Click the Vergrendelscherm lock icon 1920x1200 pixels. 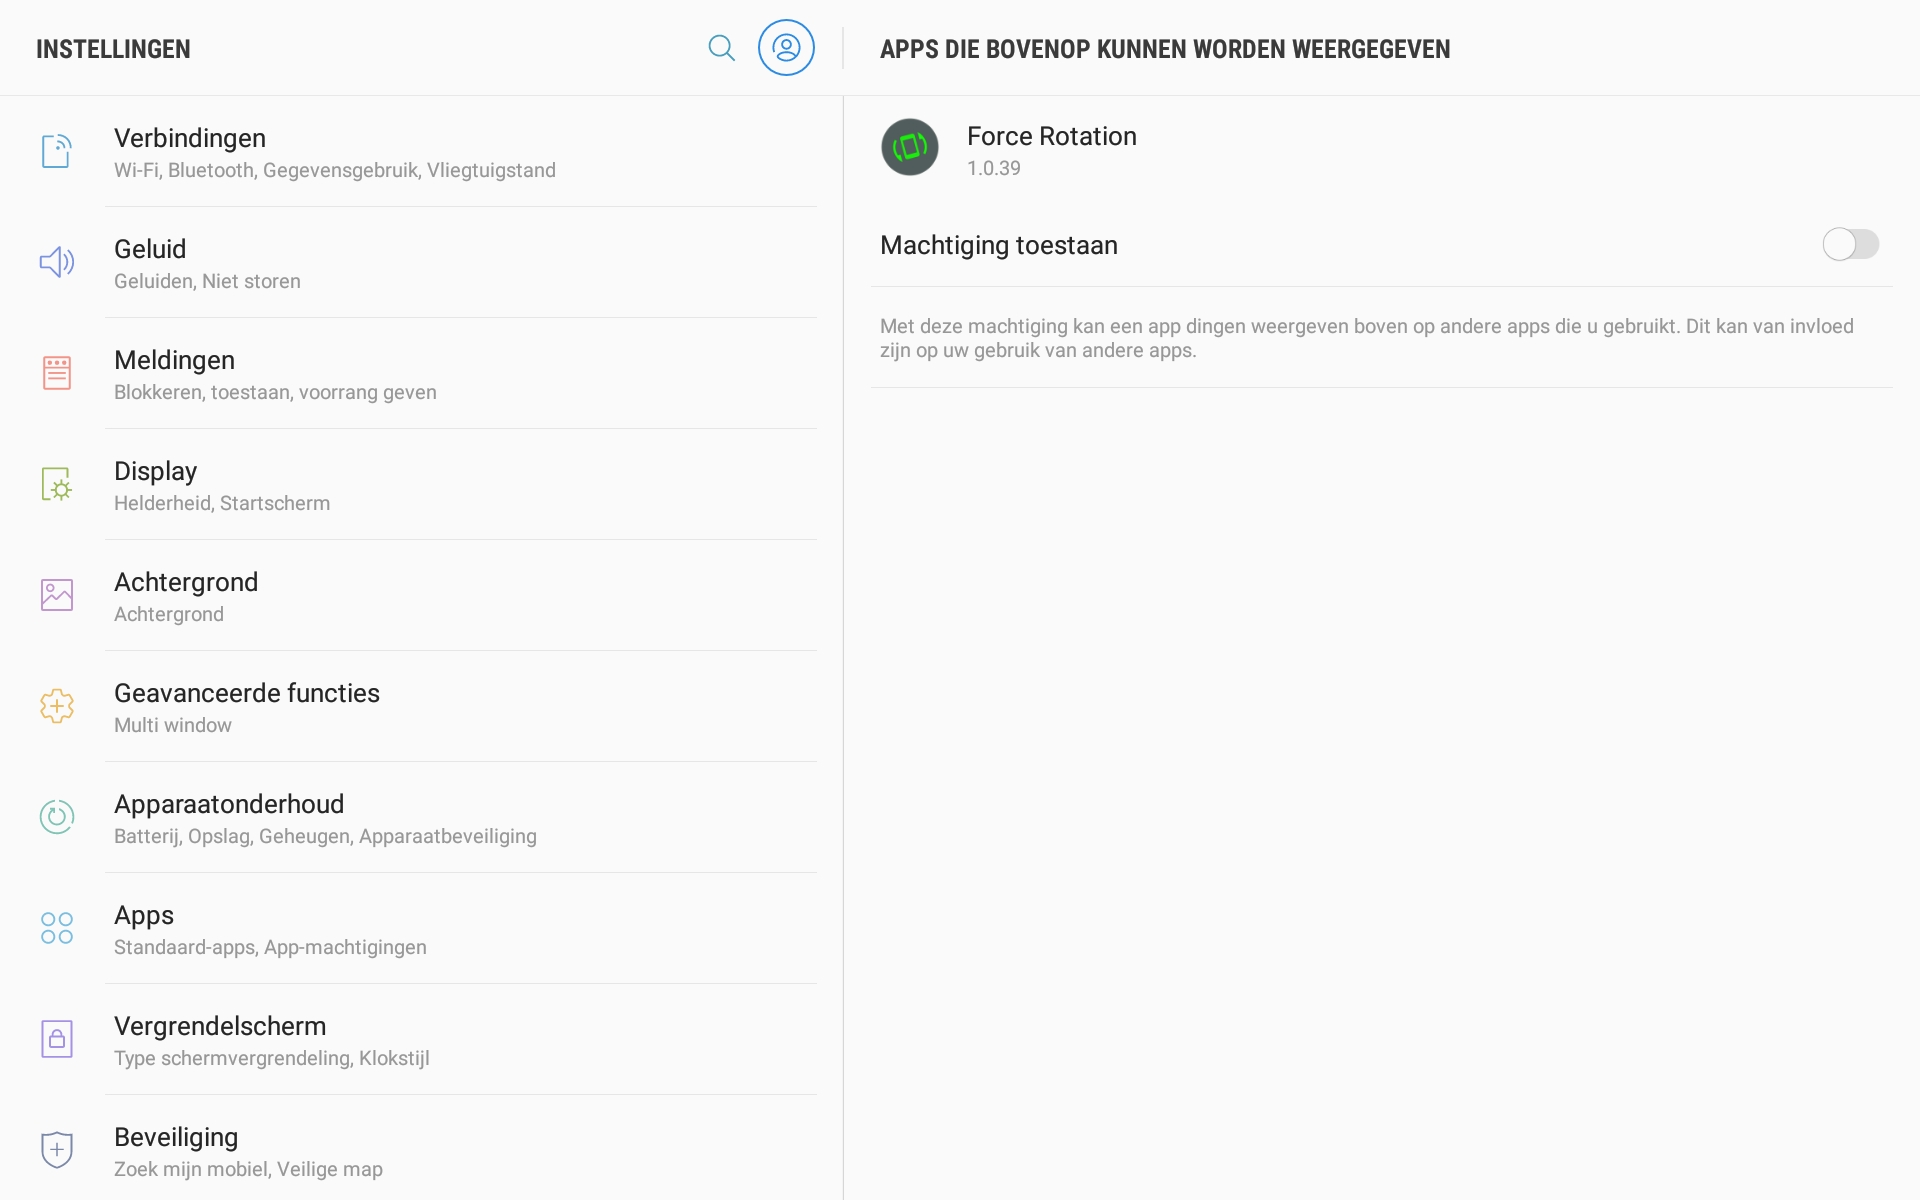click(x=57, y=1039)
